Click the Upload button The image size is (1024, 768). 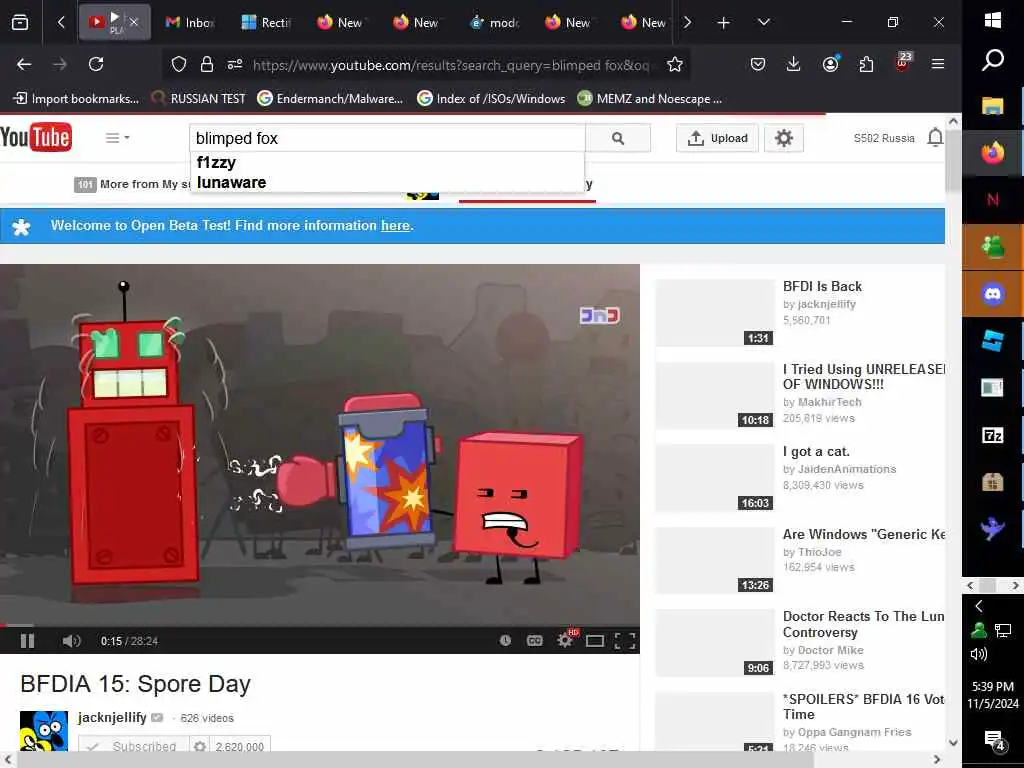[717, 138]
